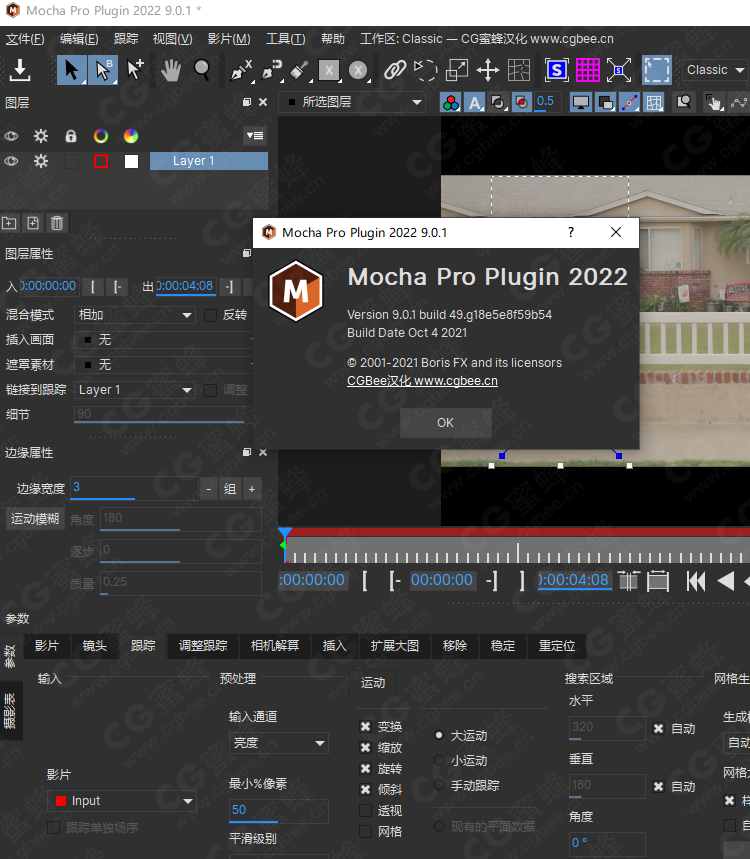Create new layer group folder icon
Viewport: 750px width, 859px height.
pos(9,223)
